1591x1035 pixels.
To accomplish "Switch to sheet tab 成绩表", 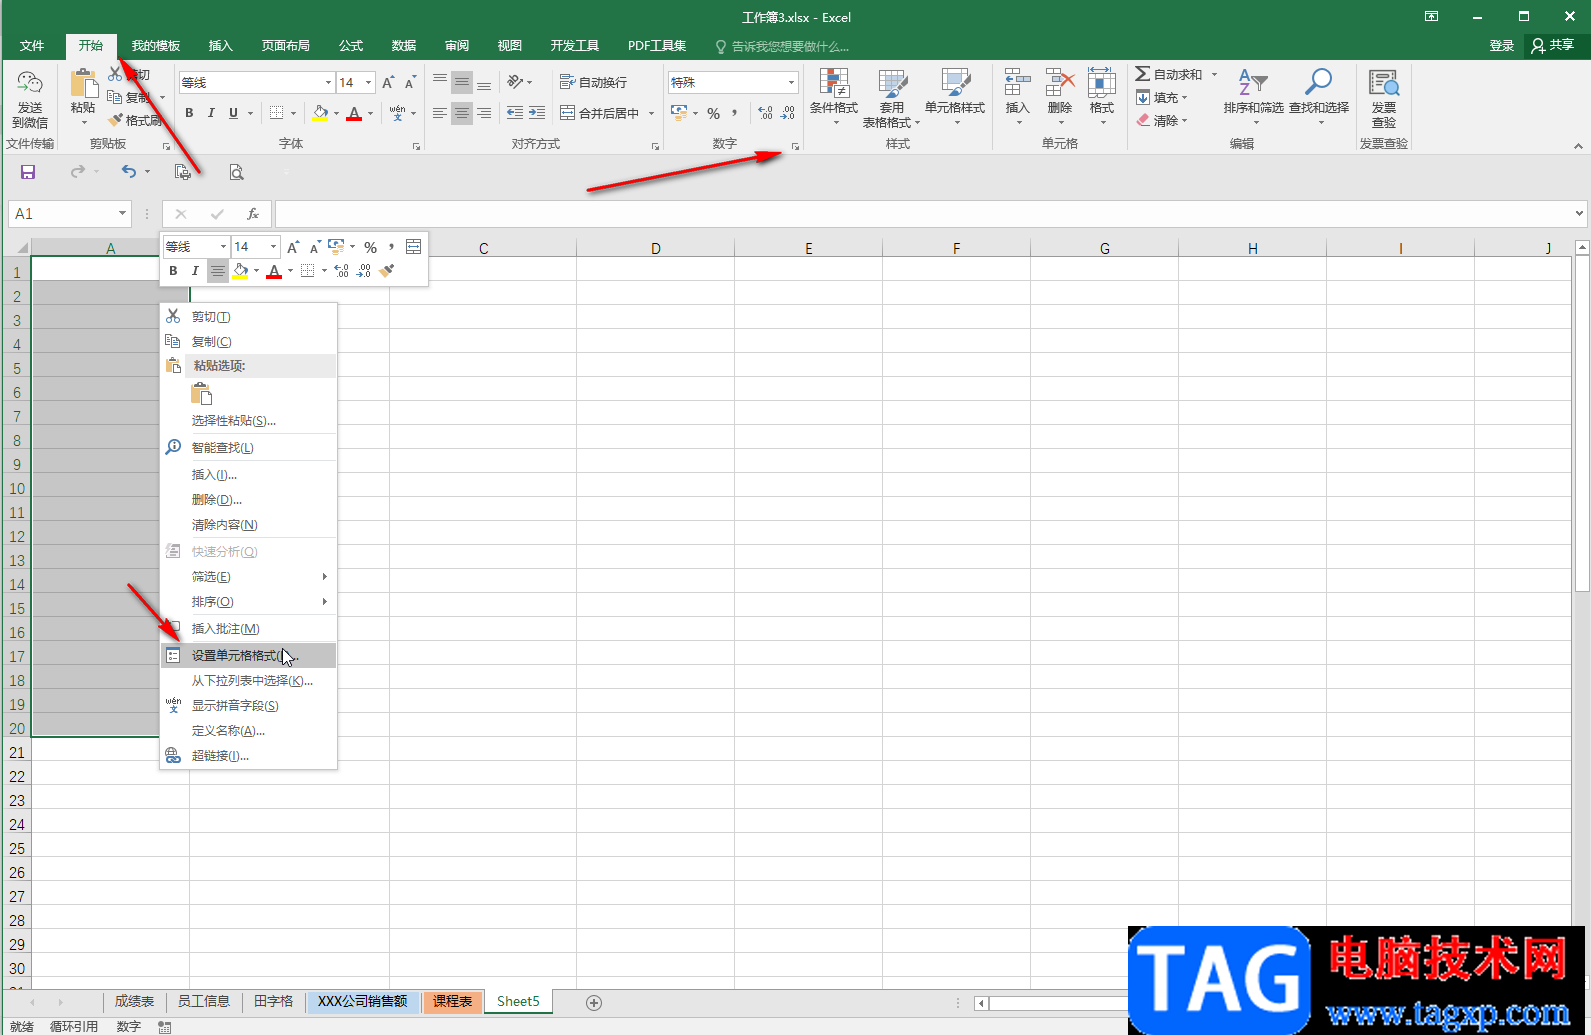I will [x=134, y=1001].
